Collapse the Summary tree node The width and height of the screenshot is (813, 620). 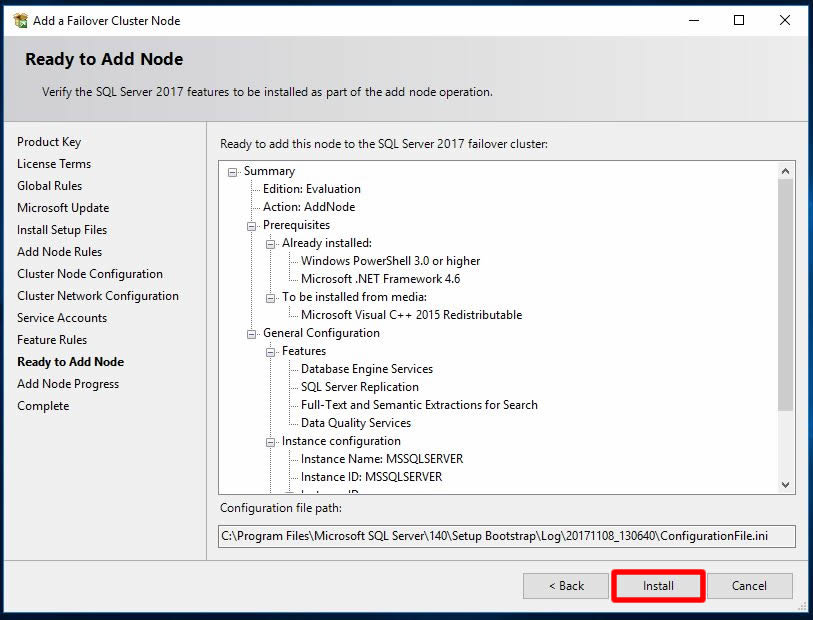pyautogui.click(x=233, y=172)
